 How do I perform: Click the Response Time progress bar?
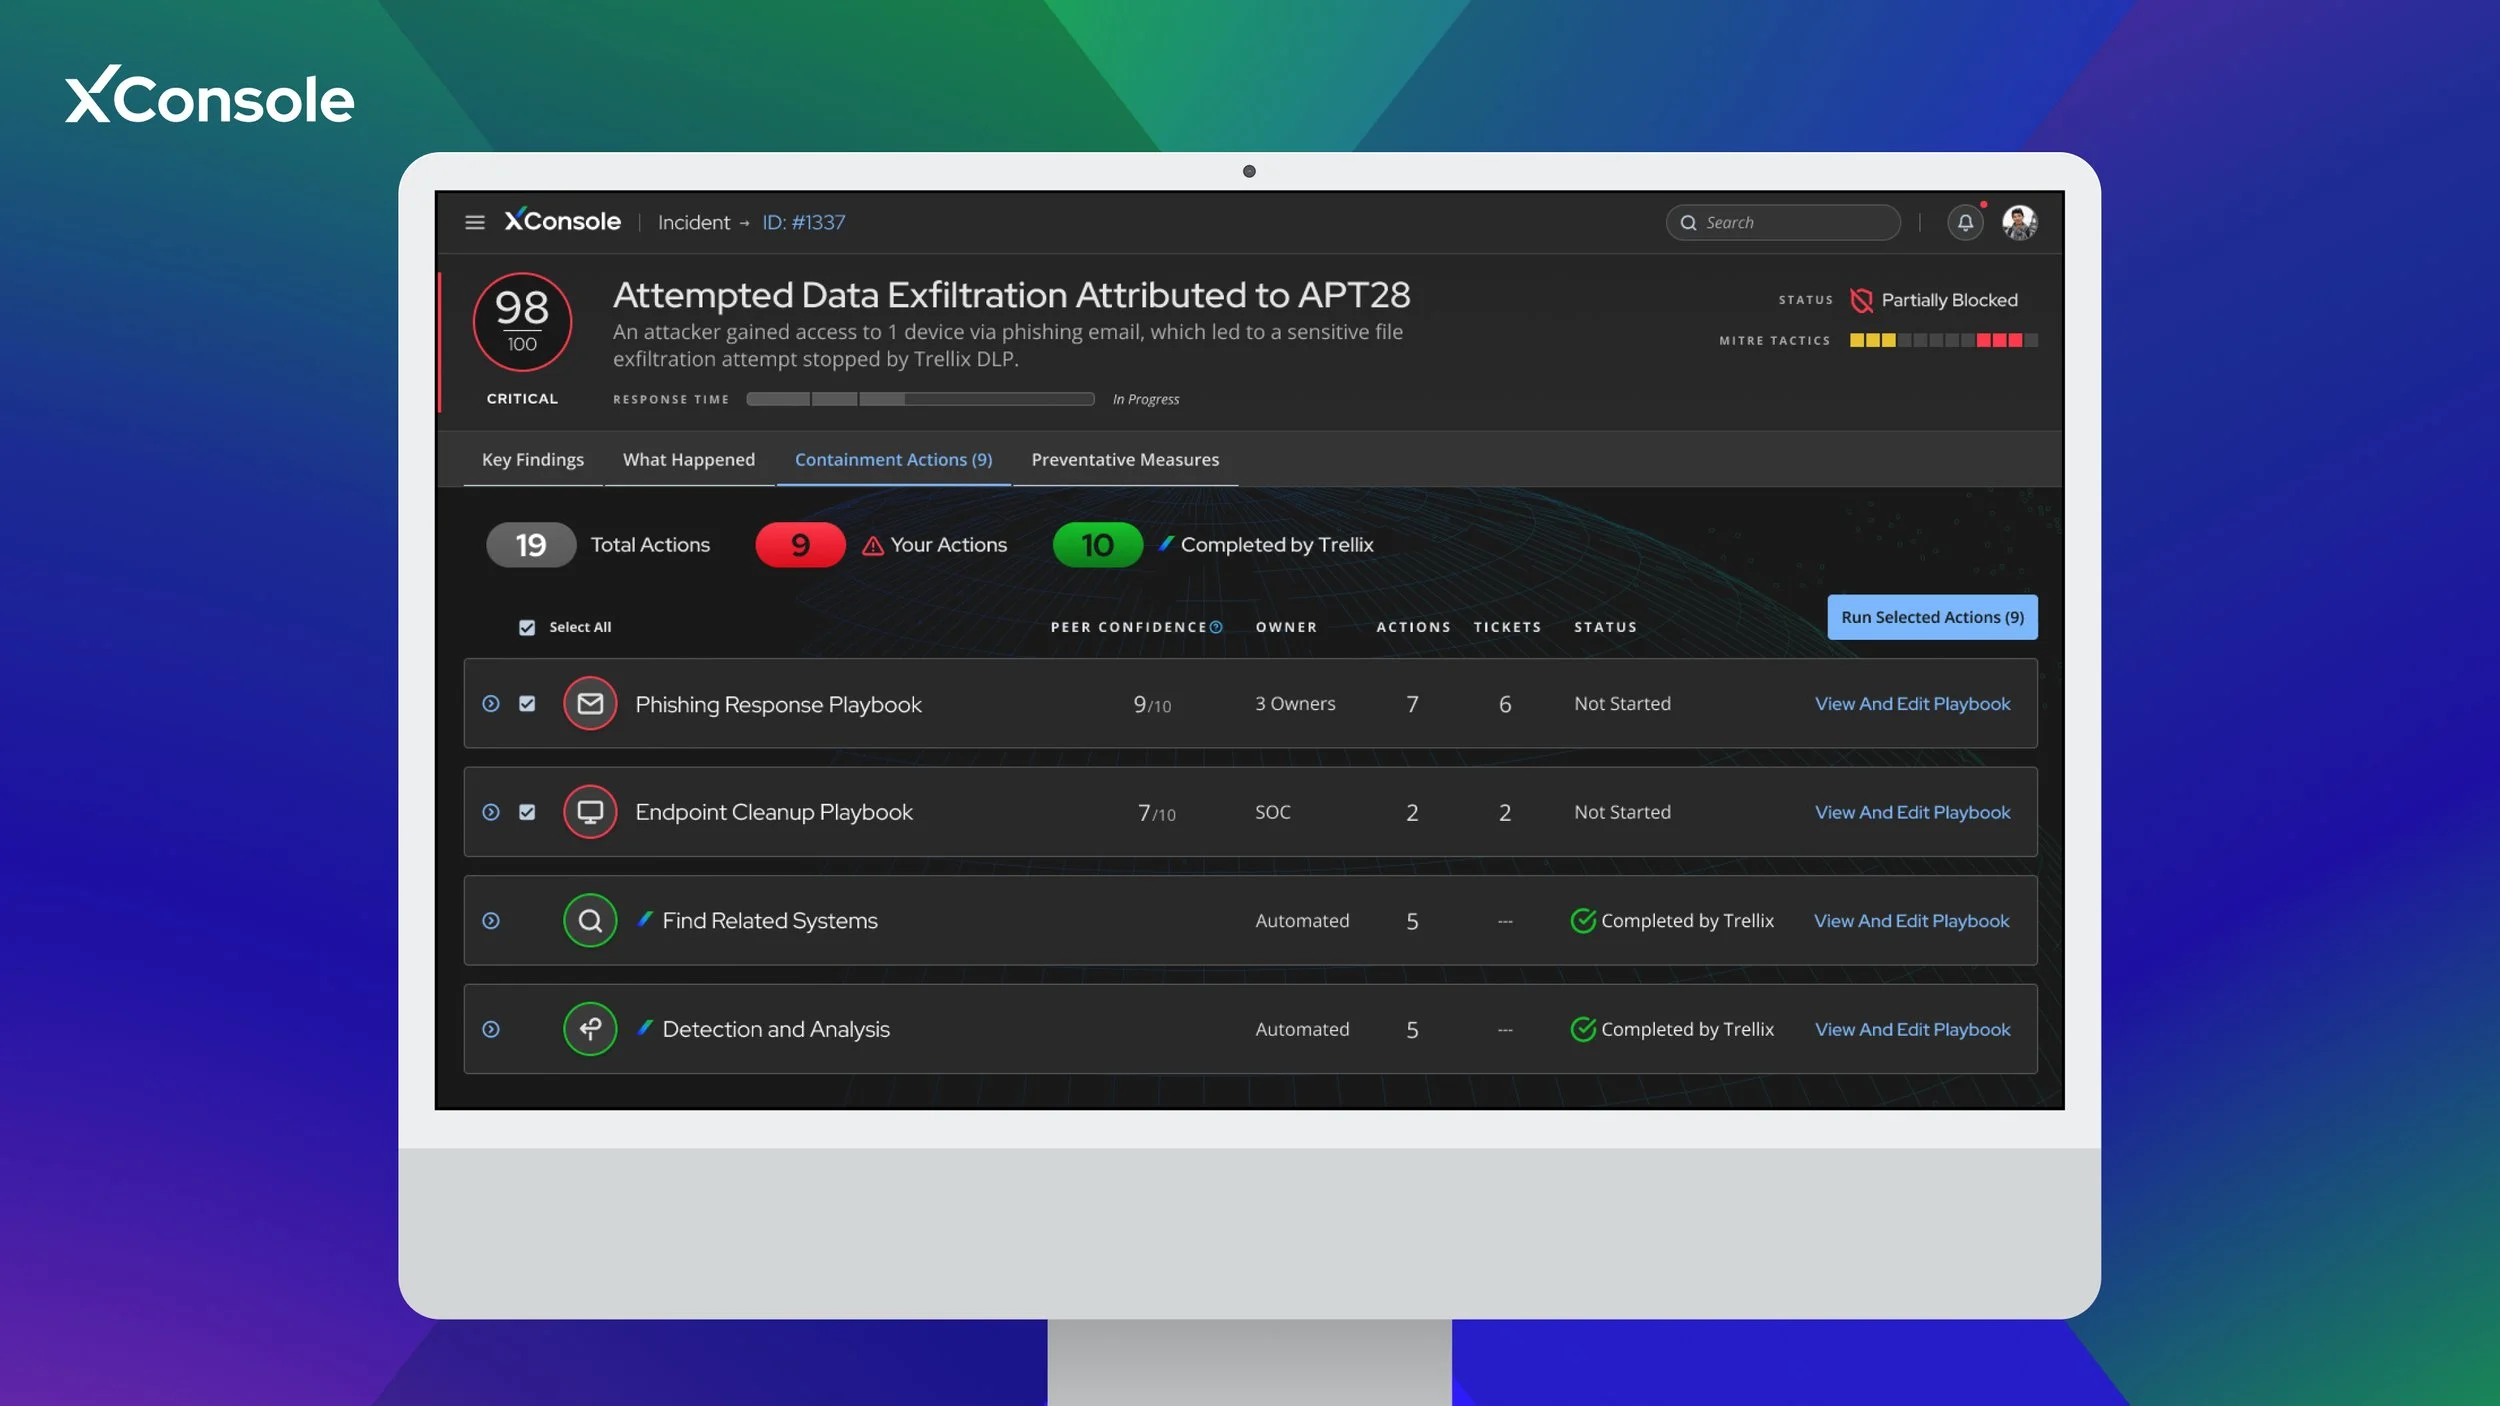[x=919, y=399]
